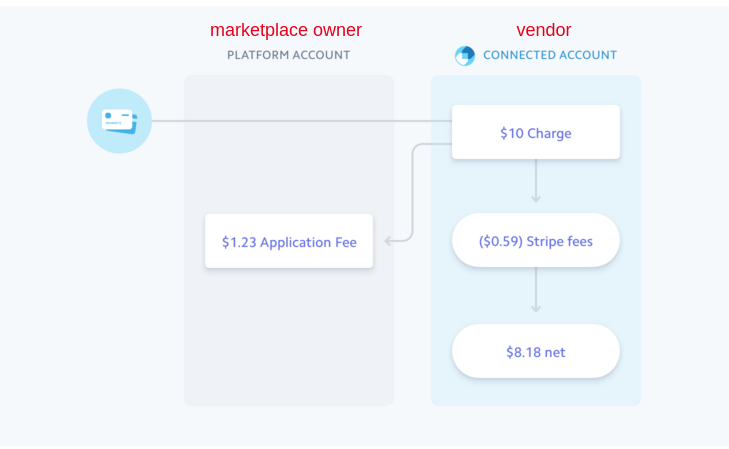Click the blue connected account panel background
729x449 pixels.
[x=536, y=393]
